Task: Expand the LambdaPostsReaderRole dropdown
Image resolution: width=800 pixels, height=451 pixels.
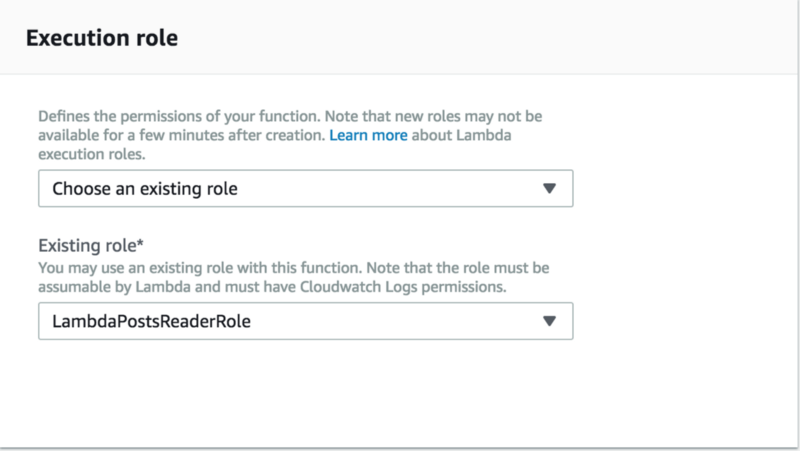Action: (306, 321)
